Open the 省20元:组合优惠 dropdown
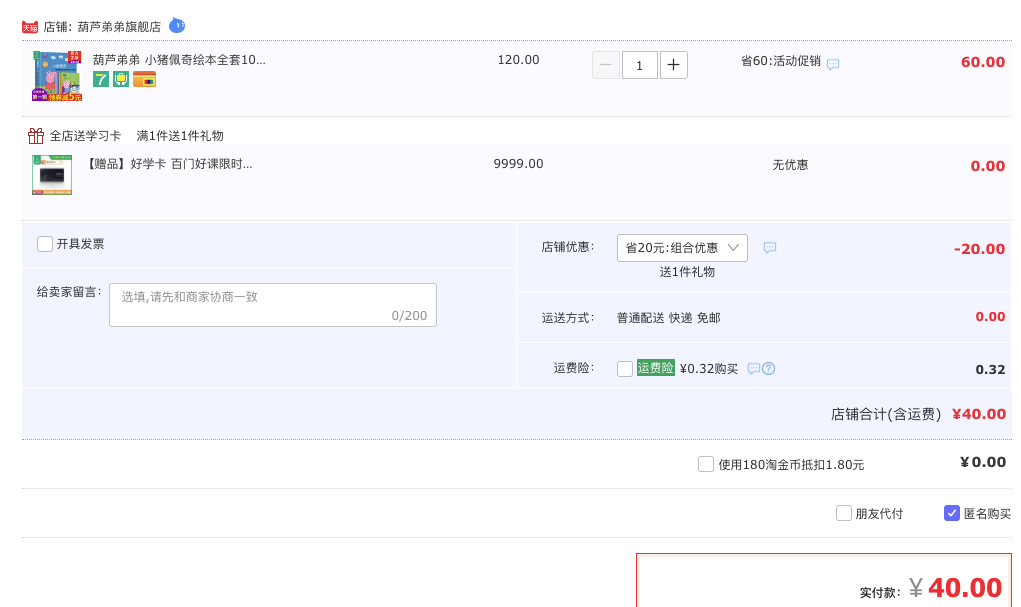This screenshot has width=1021, height=607. [682, 248]
